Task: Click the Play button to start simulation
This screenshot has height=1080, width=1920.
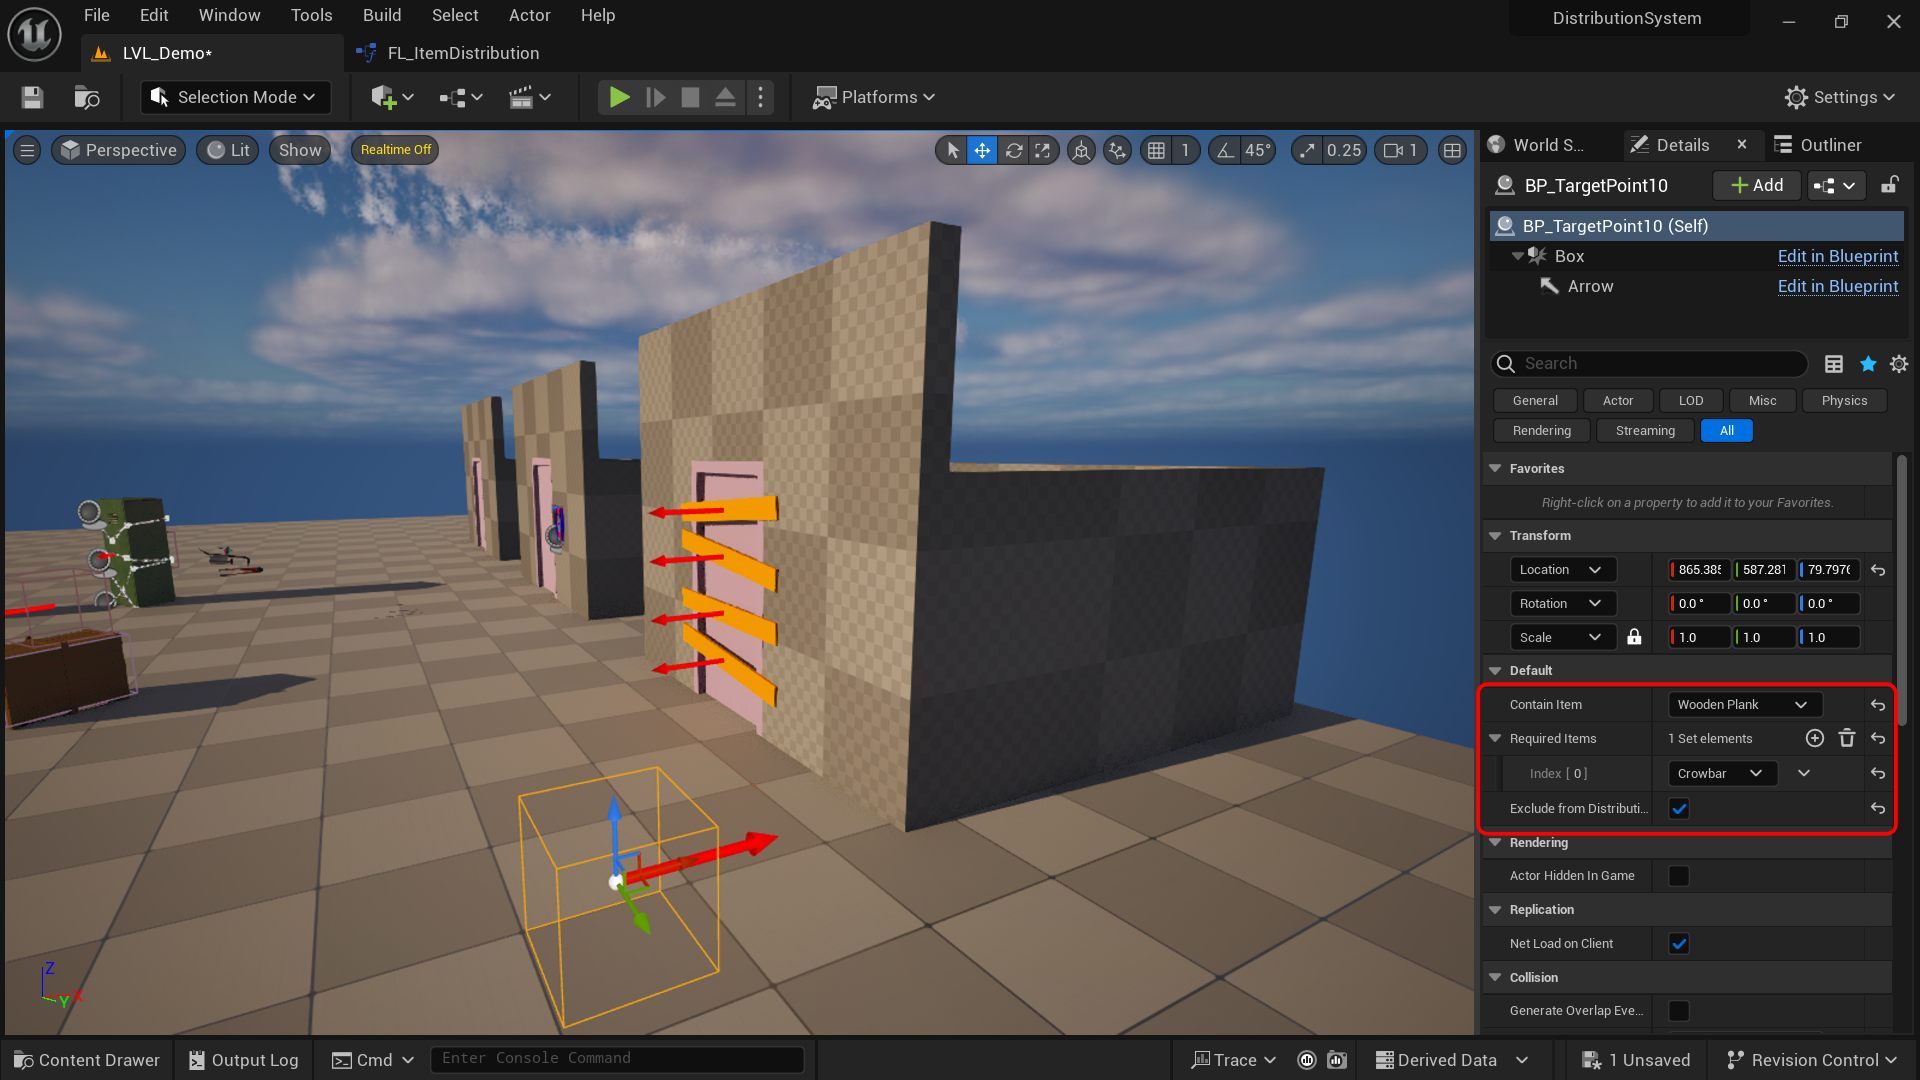Action: click(619, 97)
